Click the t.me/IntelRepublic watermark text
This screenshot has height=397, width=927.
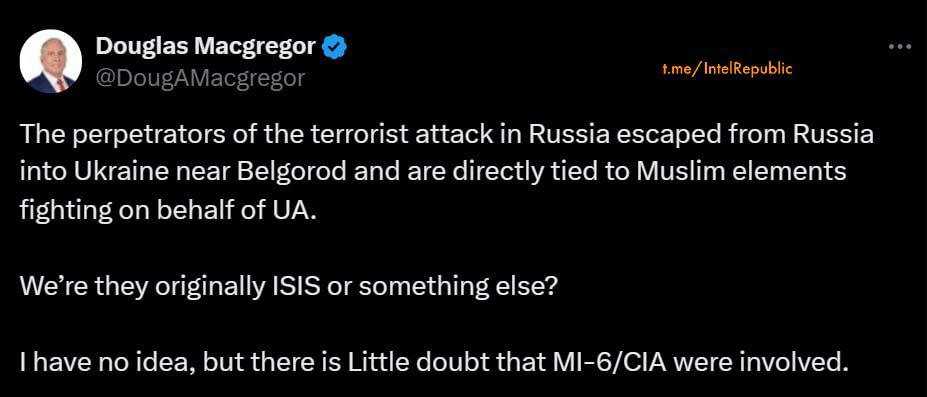pos(726,69)
